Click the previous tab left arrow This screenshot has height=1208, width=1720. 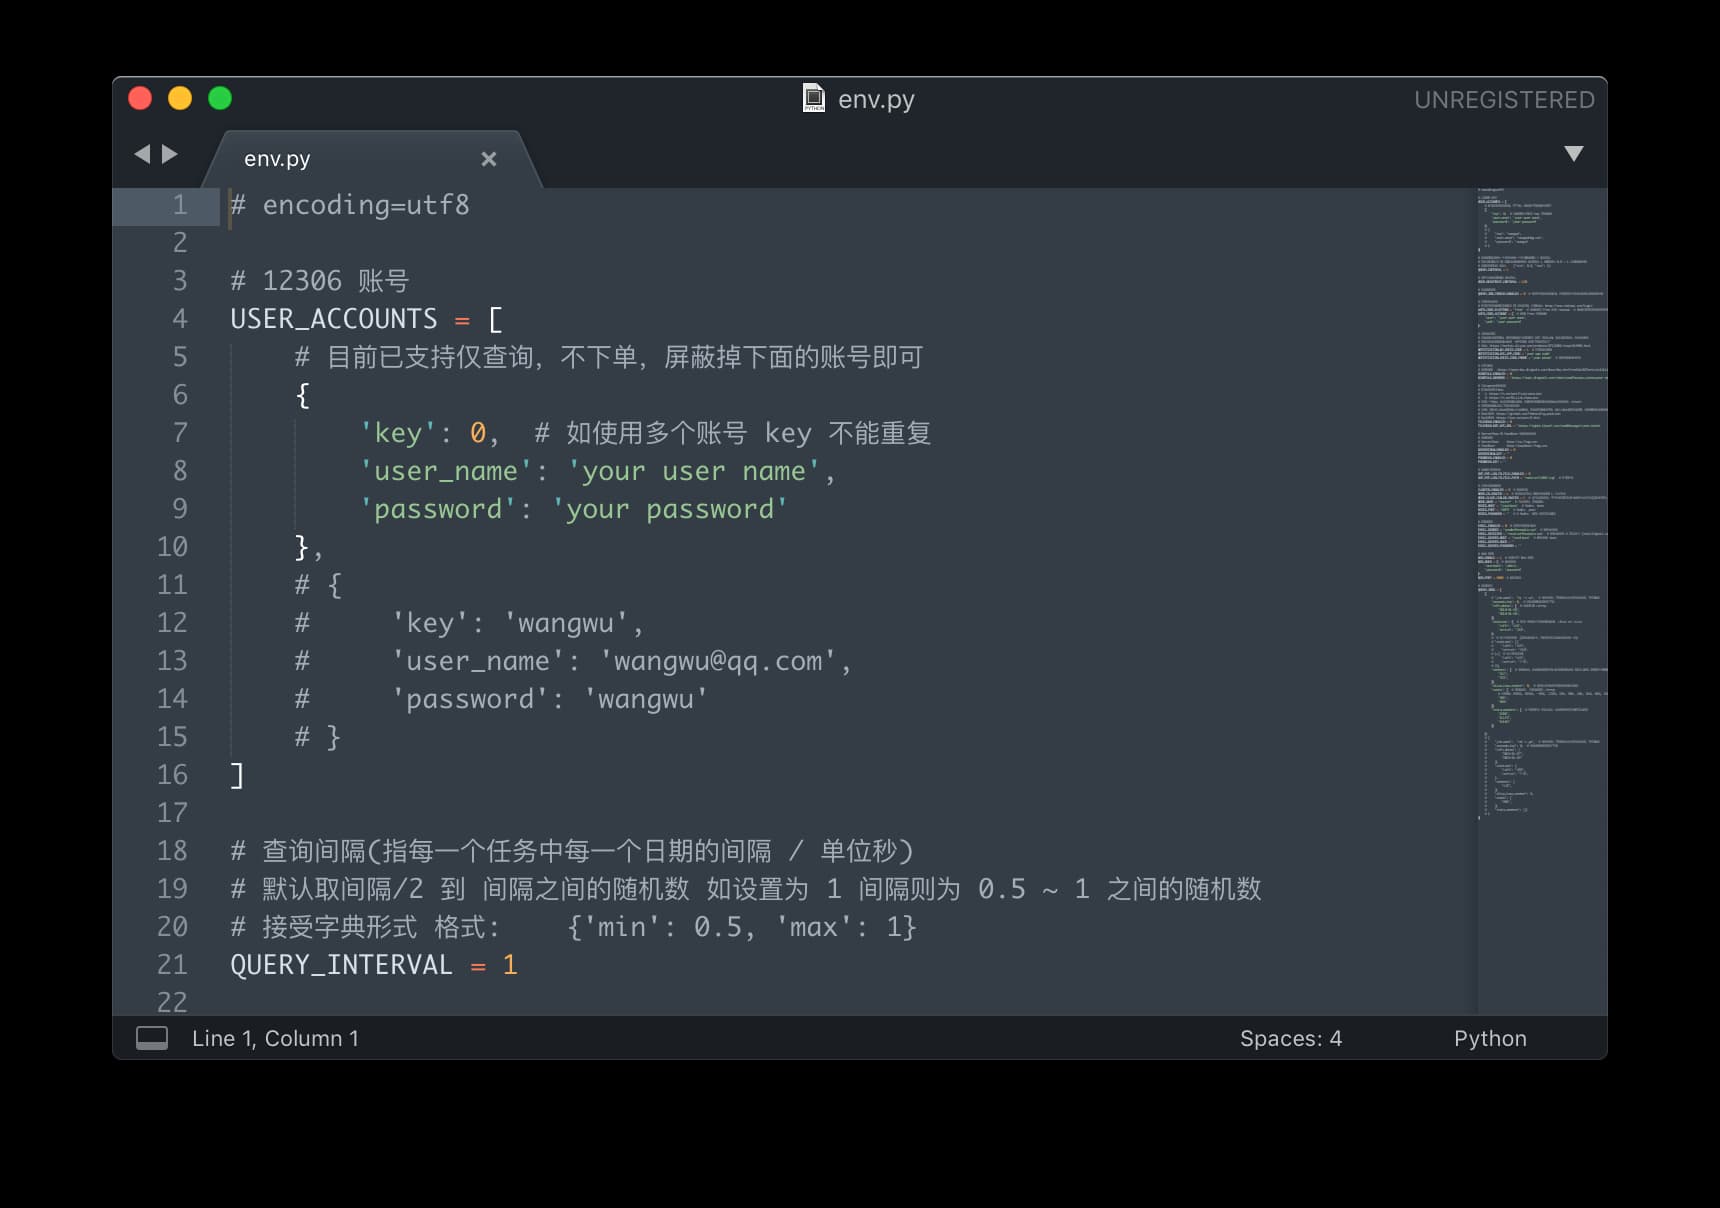[x=142, y=154]
